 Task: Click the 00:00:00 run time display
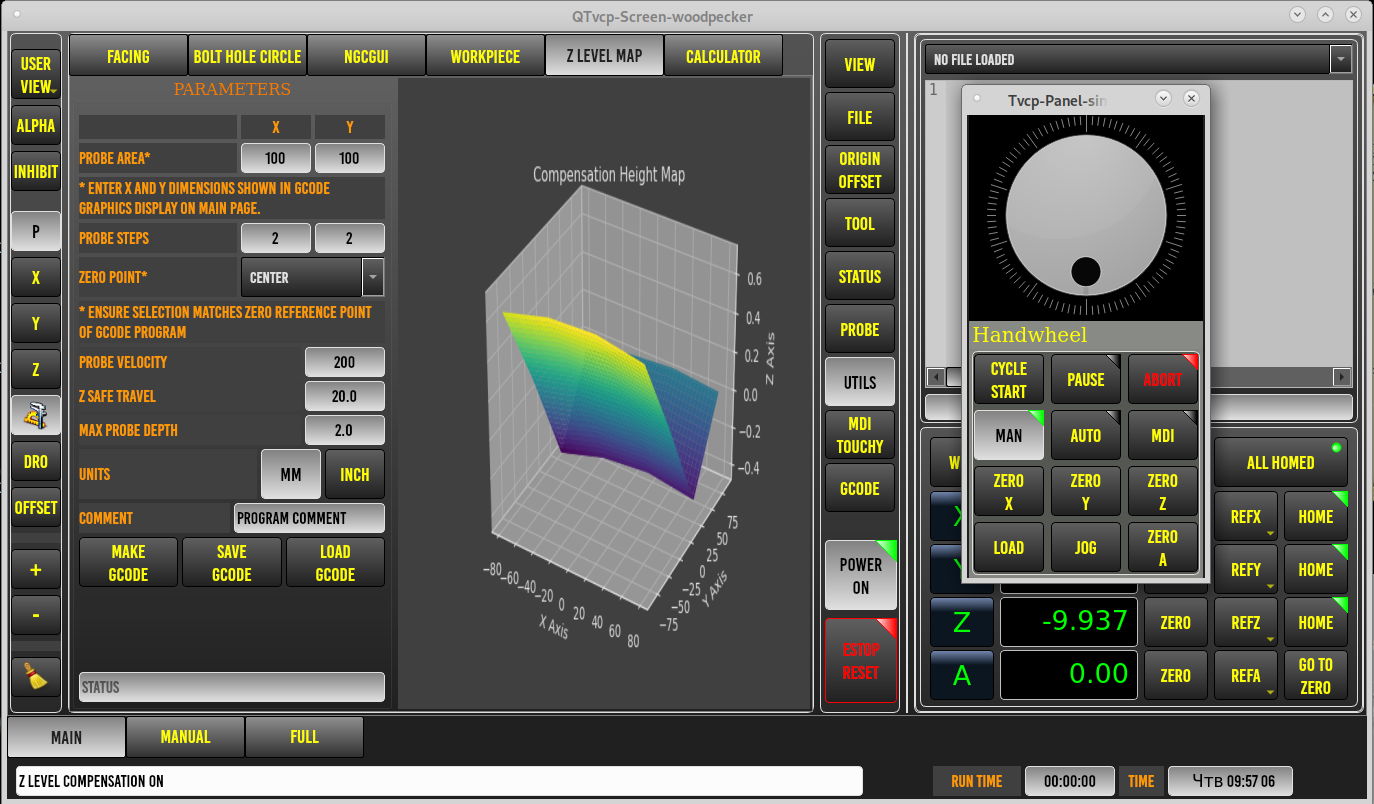pos(1069,781)
